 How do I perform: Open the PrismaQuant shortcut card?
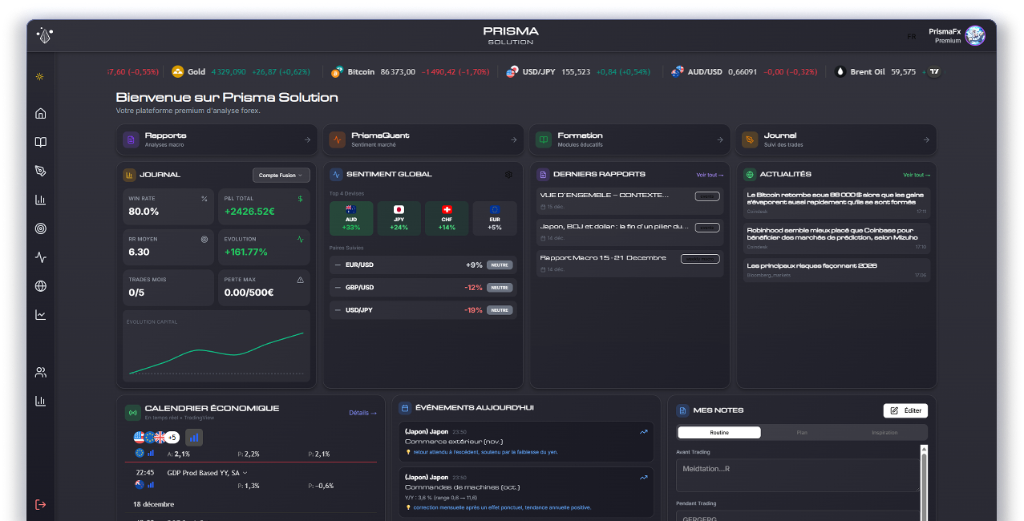pos(423,140)
